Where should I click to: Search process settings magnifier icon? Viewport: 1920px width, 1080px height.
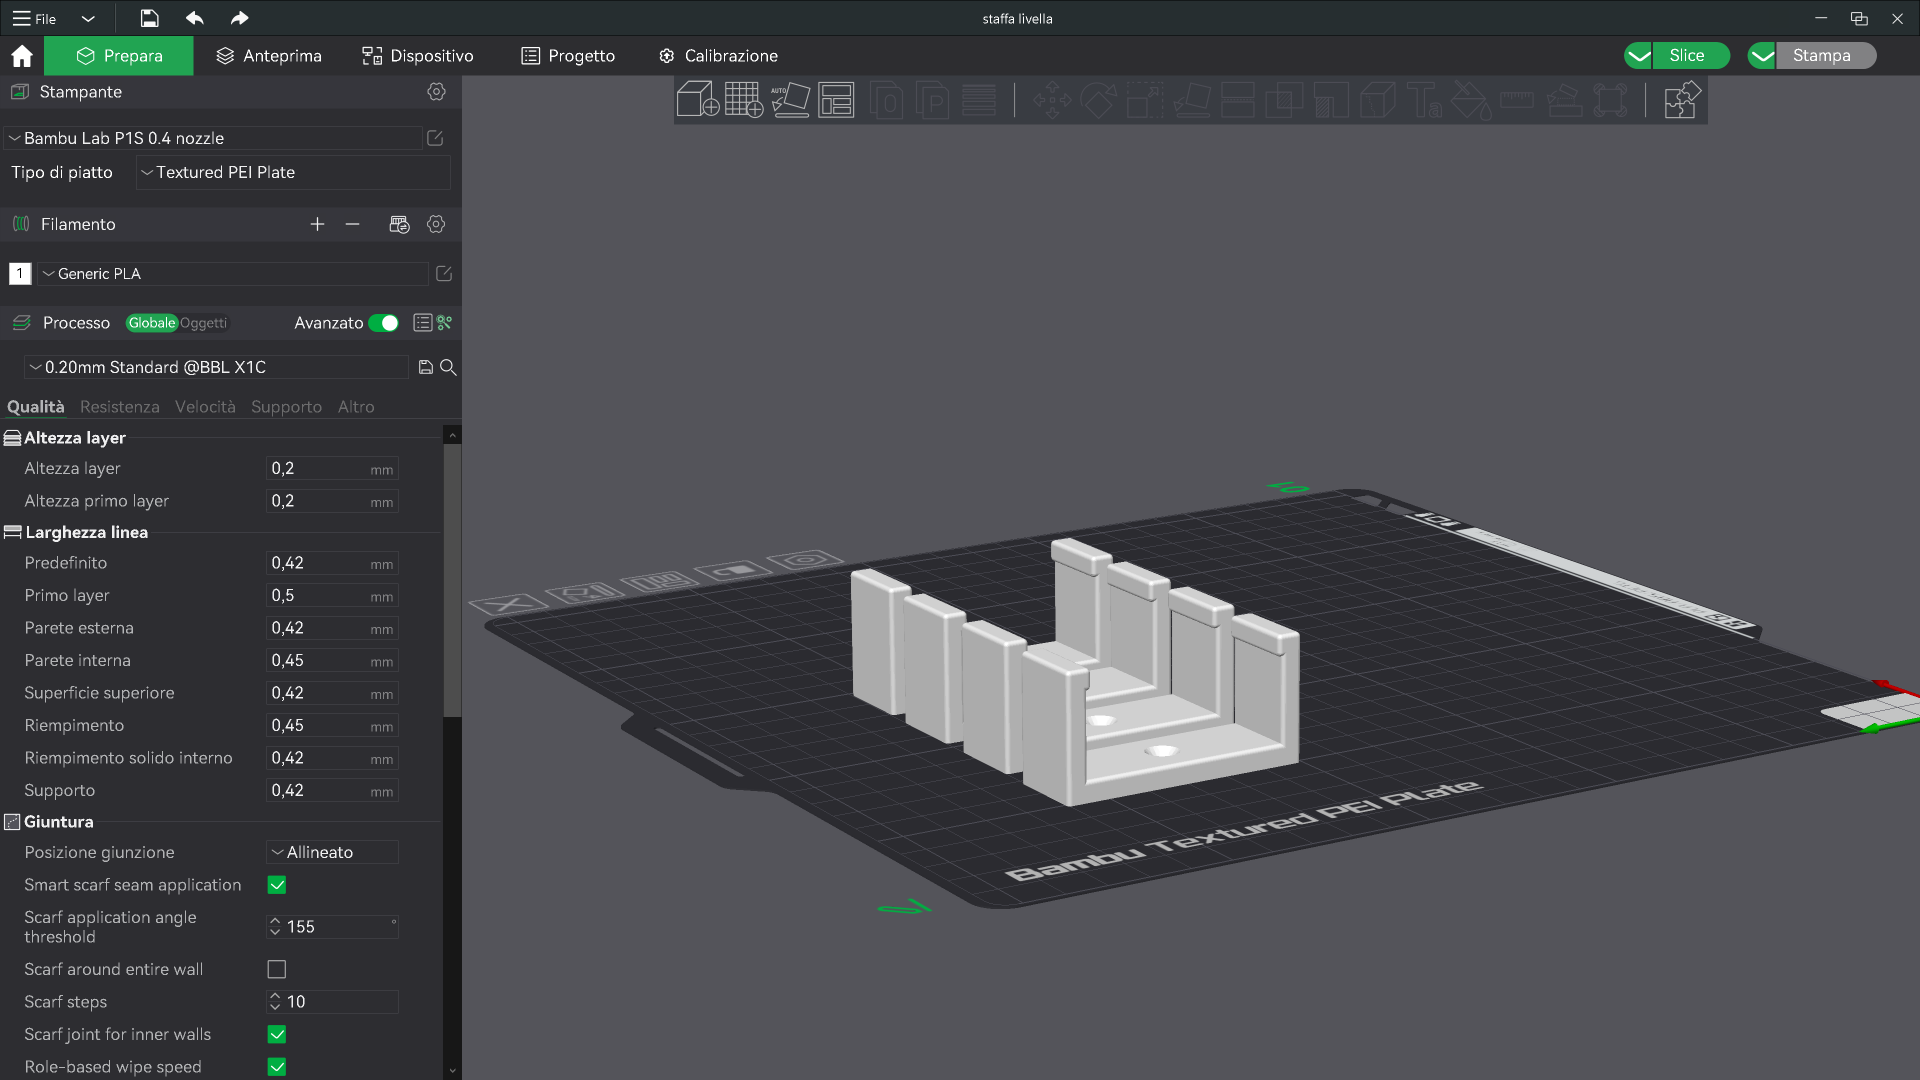click(449, 368)
